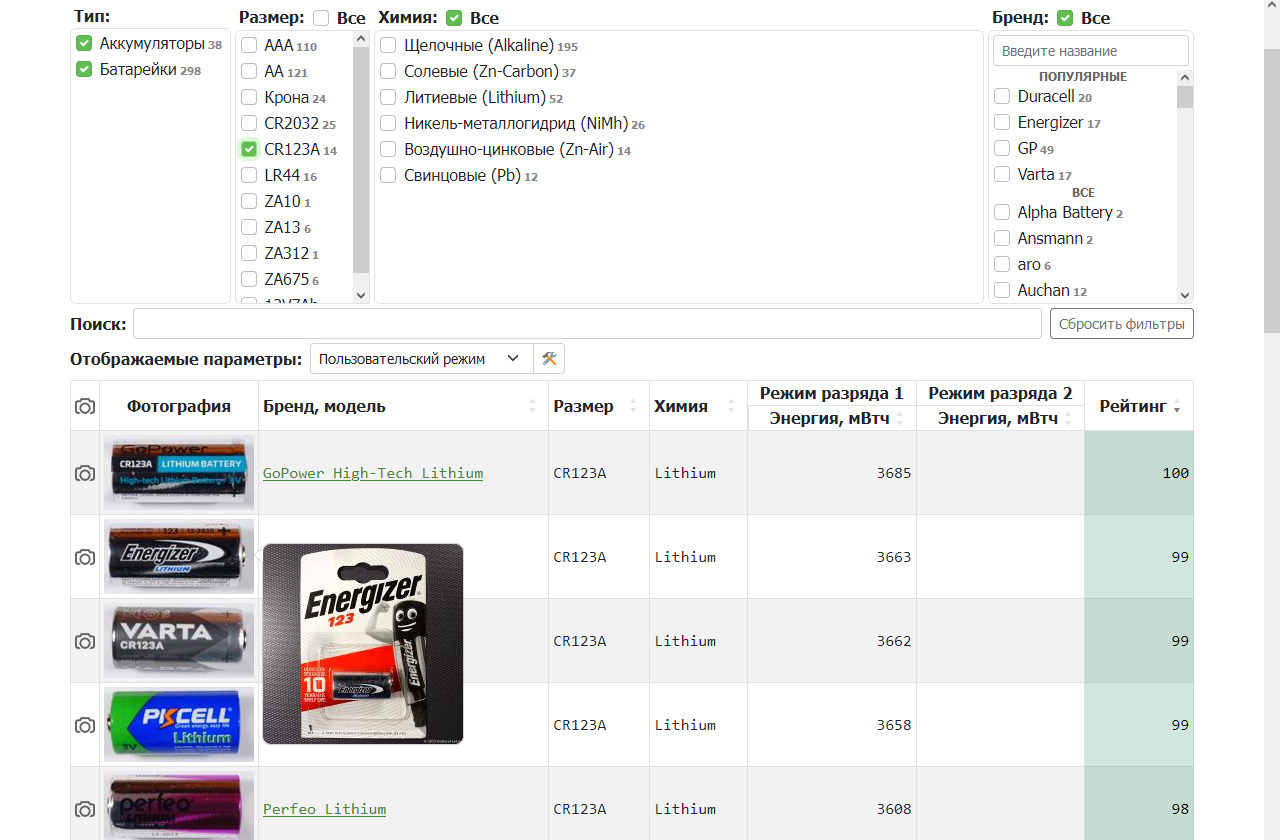Enable the Auchan brand filter
This screenshot has height=840, width=1280.
click(1002, 291)
